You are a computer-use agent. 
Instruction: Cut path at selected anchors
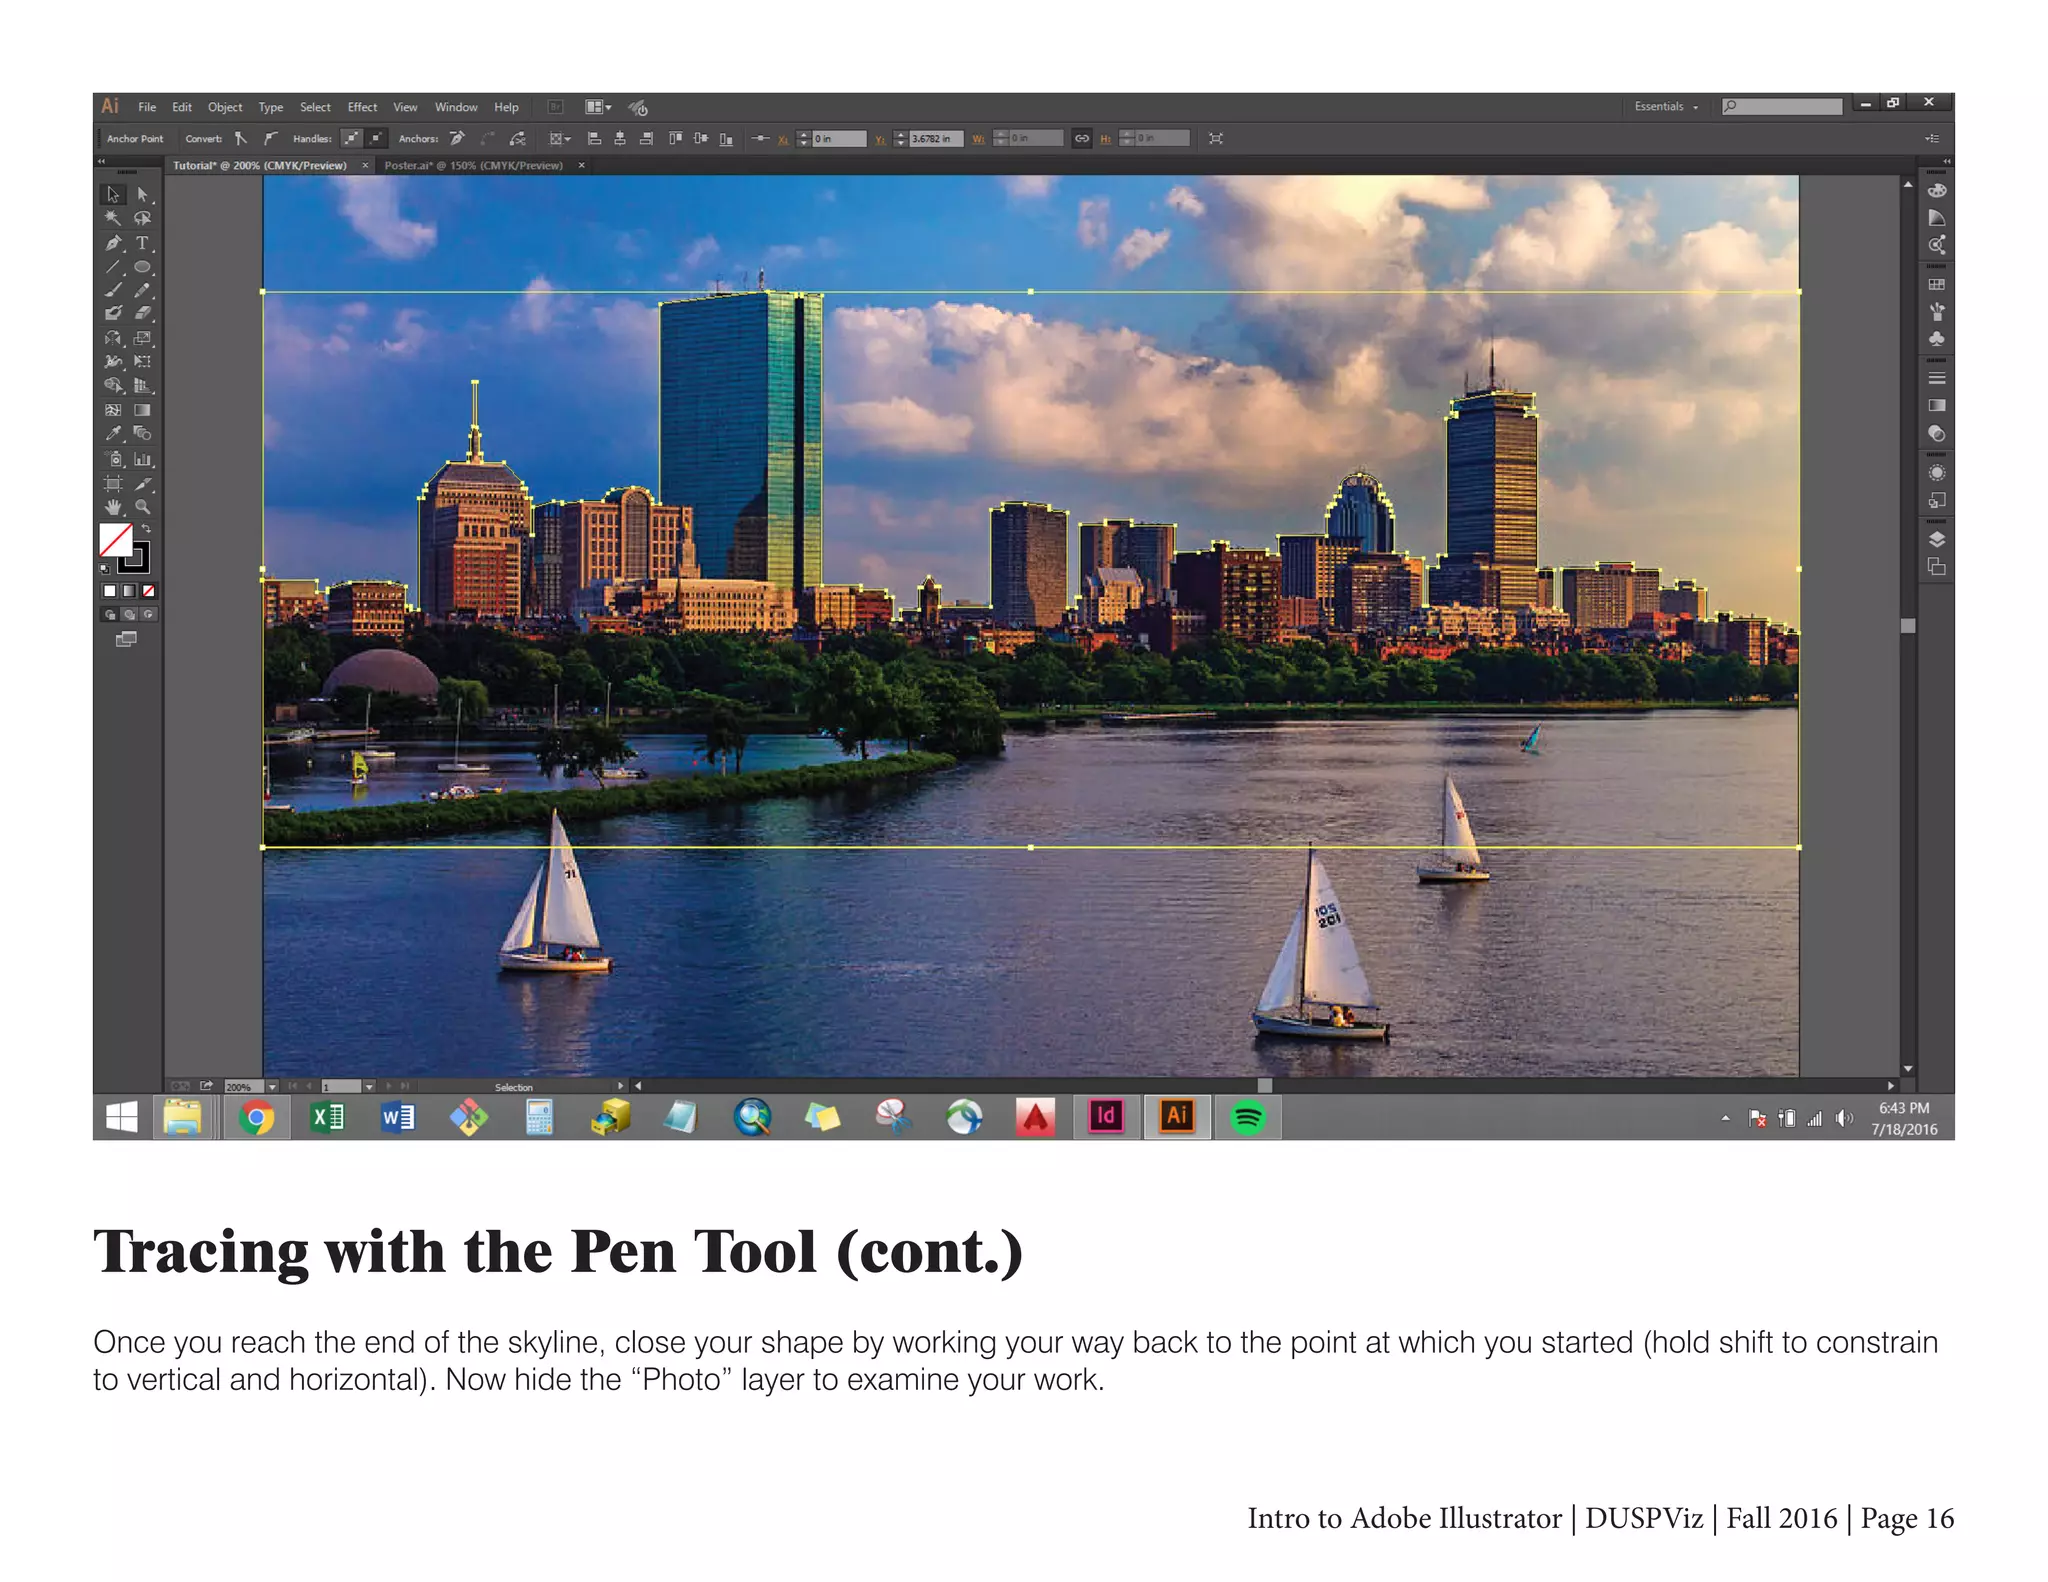pos(517,138)
